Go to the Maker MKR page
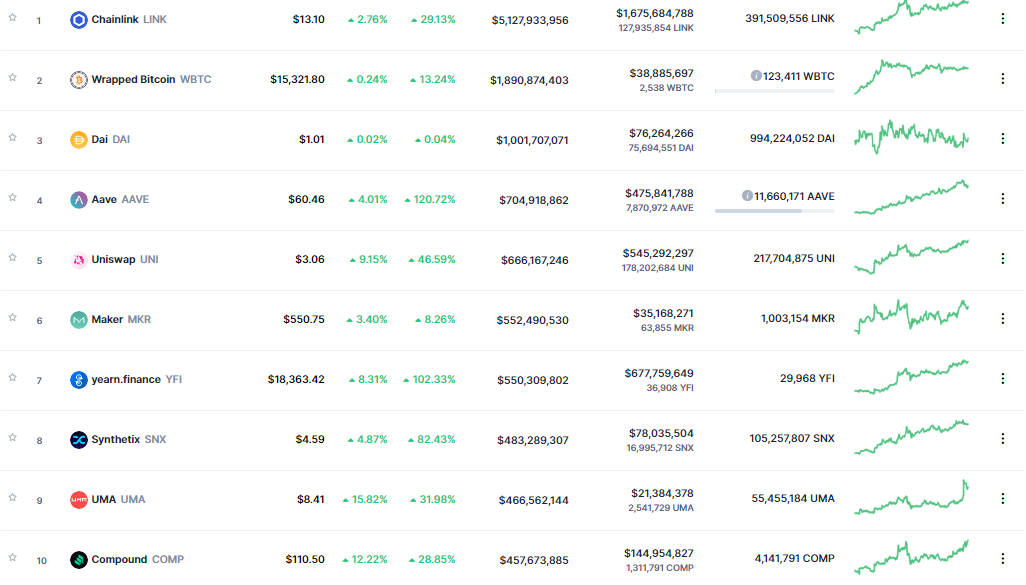Screen dimensions: 1026x585 [x=121, y=319]
